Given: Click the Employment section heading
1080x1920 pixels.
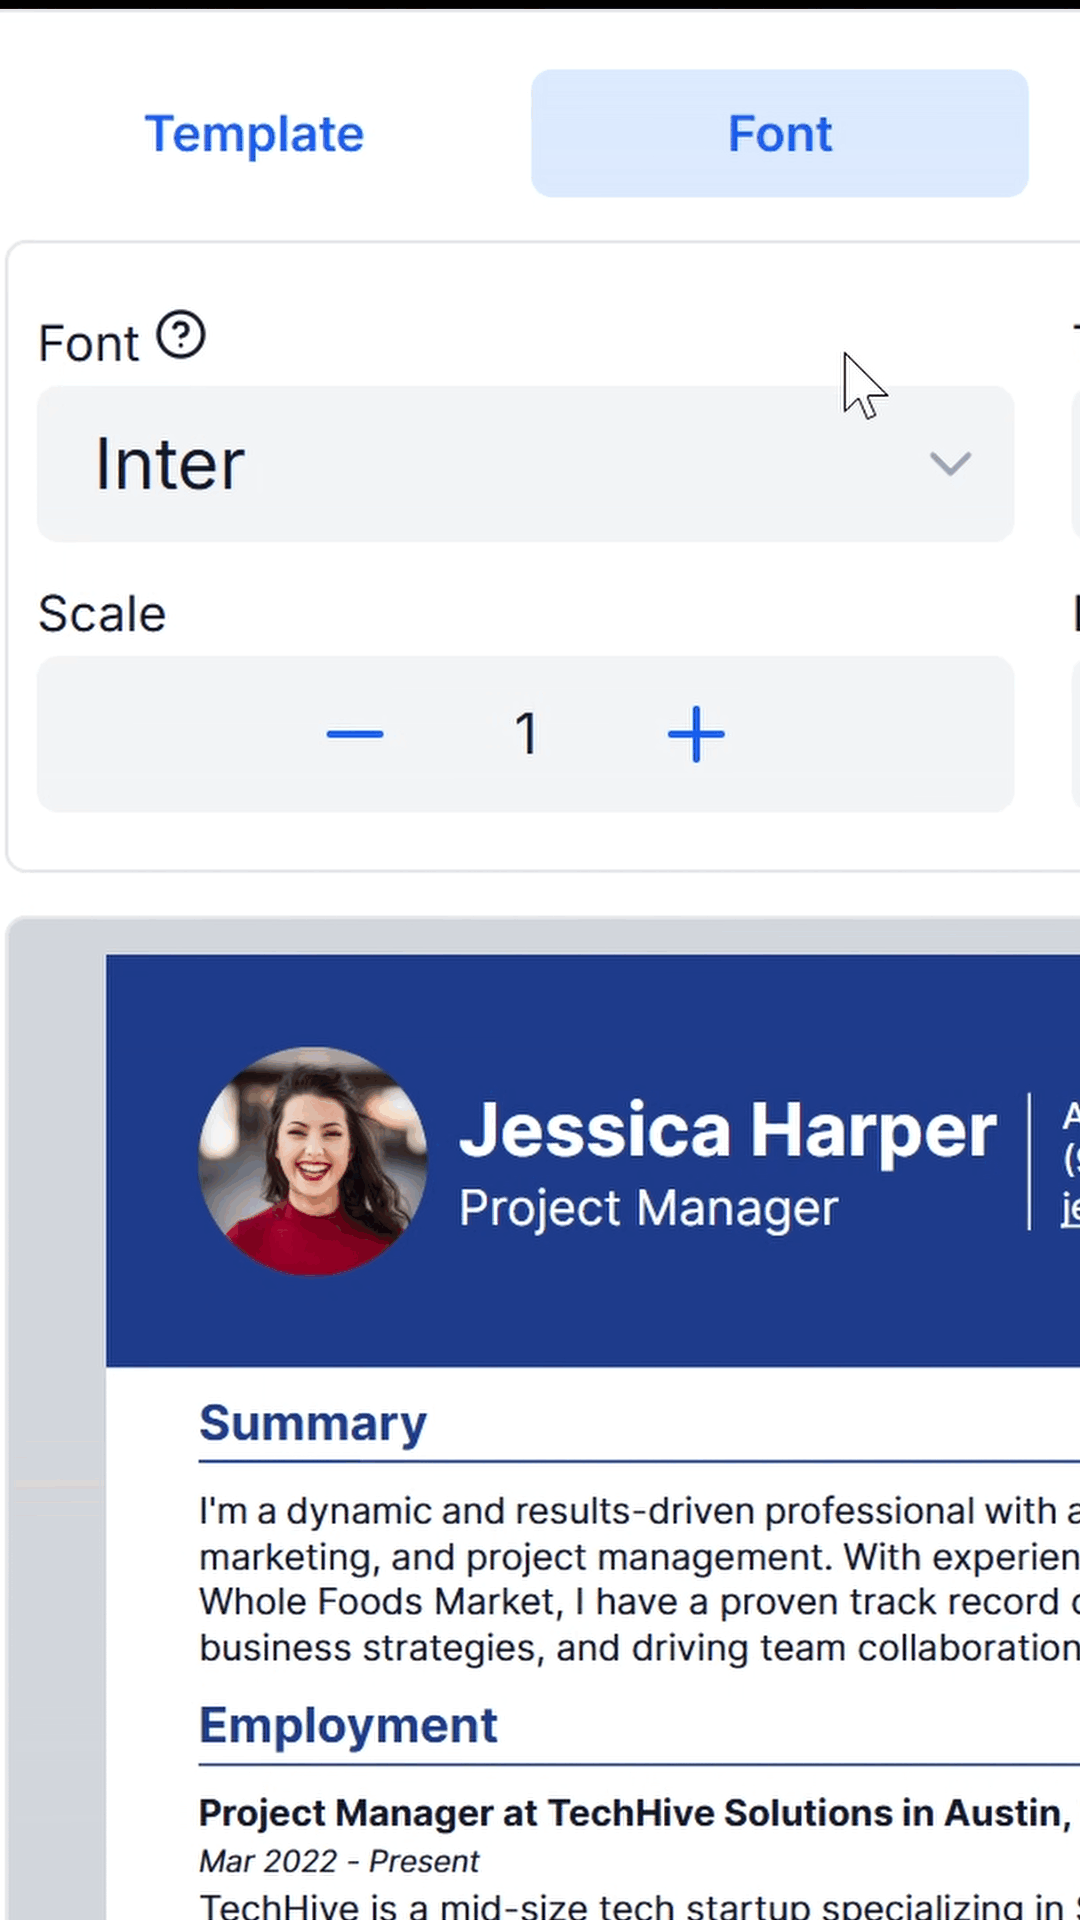Looking at the screenshot, I should pos(348,1725).
